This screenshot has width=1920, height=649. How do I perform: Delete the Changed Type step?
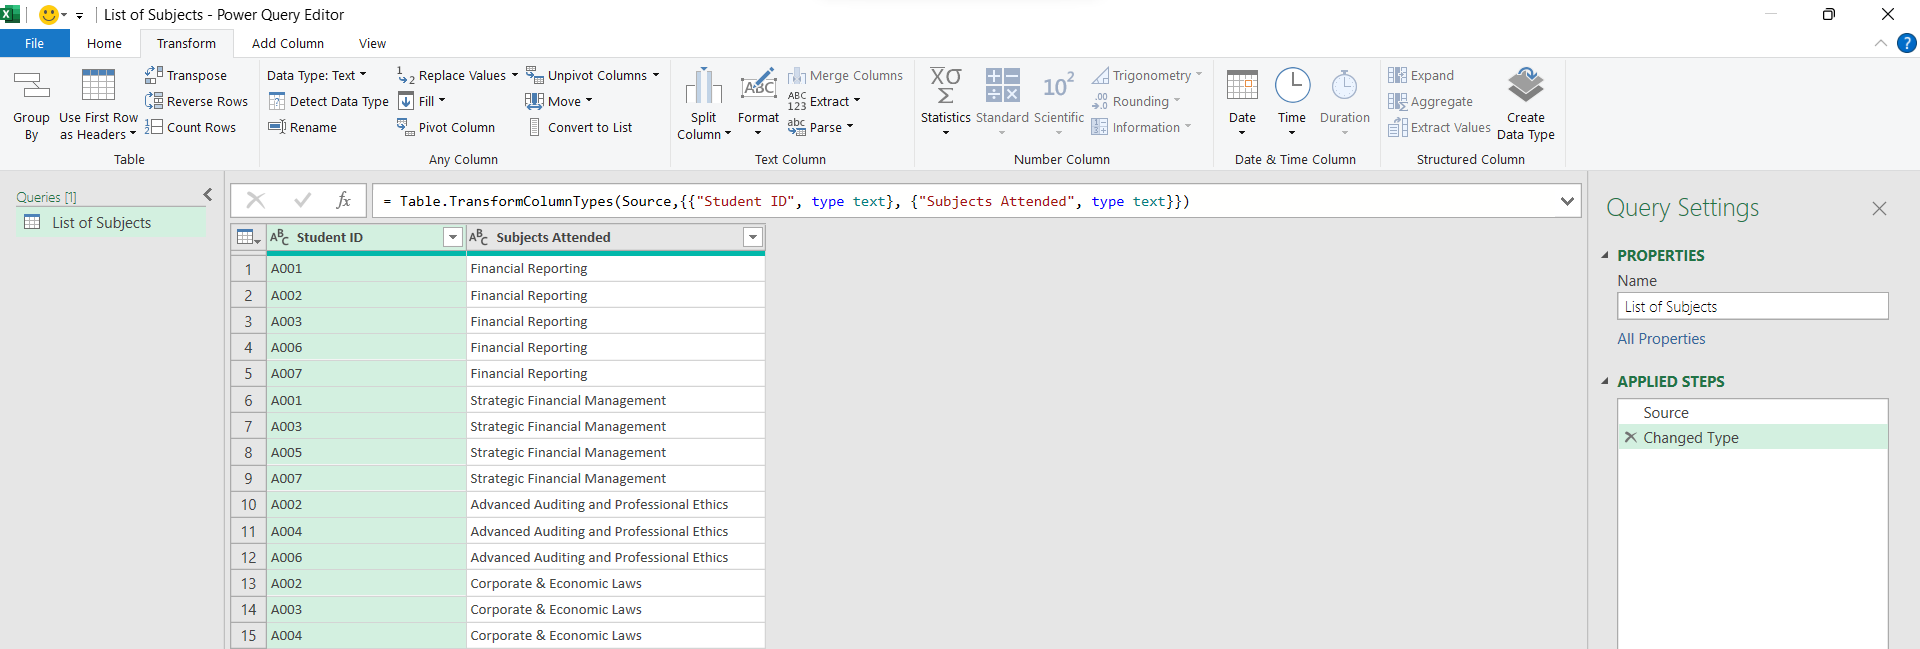click(1630, 437)
